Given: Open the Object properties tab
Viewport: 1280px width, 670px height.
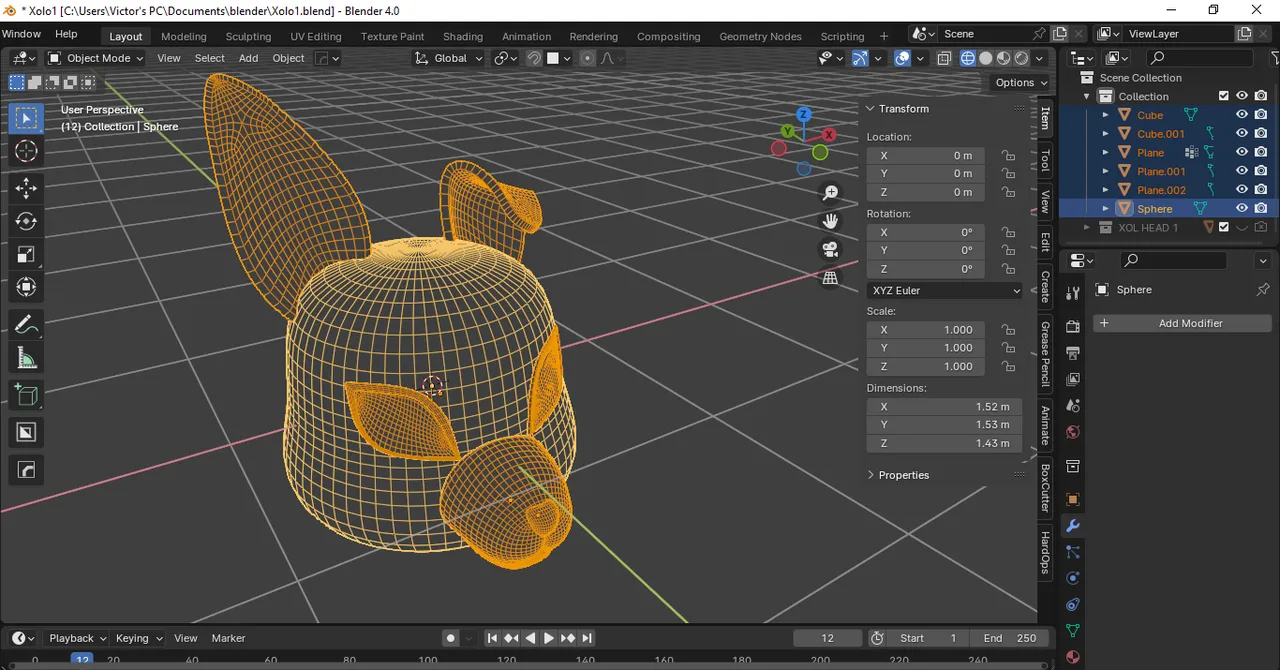Looking at the screenshot, I should (1073, 499).
